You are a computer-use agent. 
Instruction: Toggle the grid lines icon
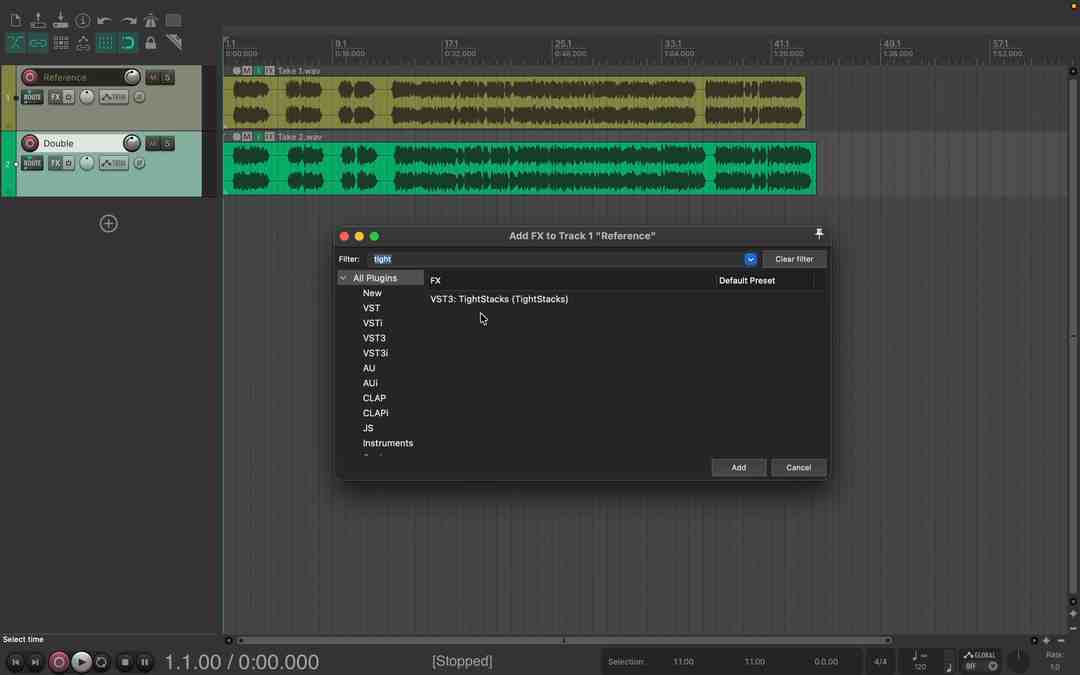(105, 43)
